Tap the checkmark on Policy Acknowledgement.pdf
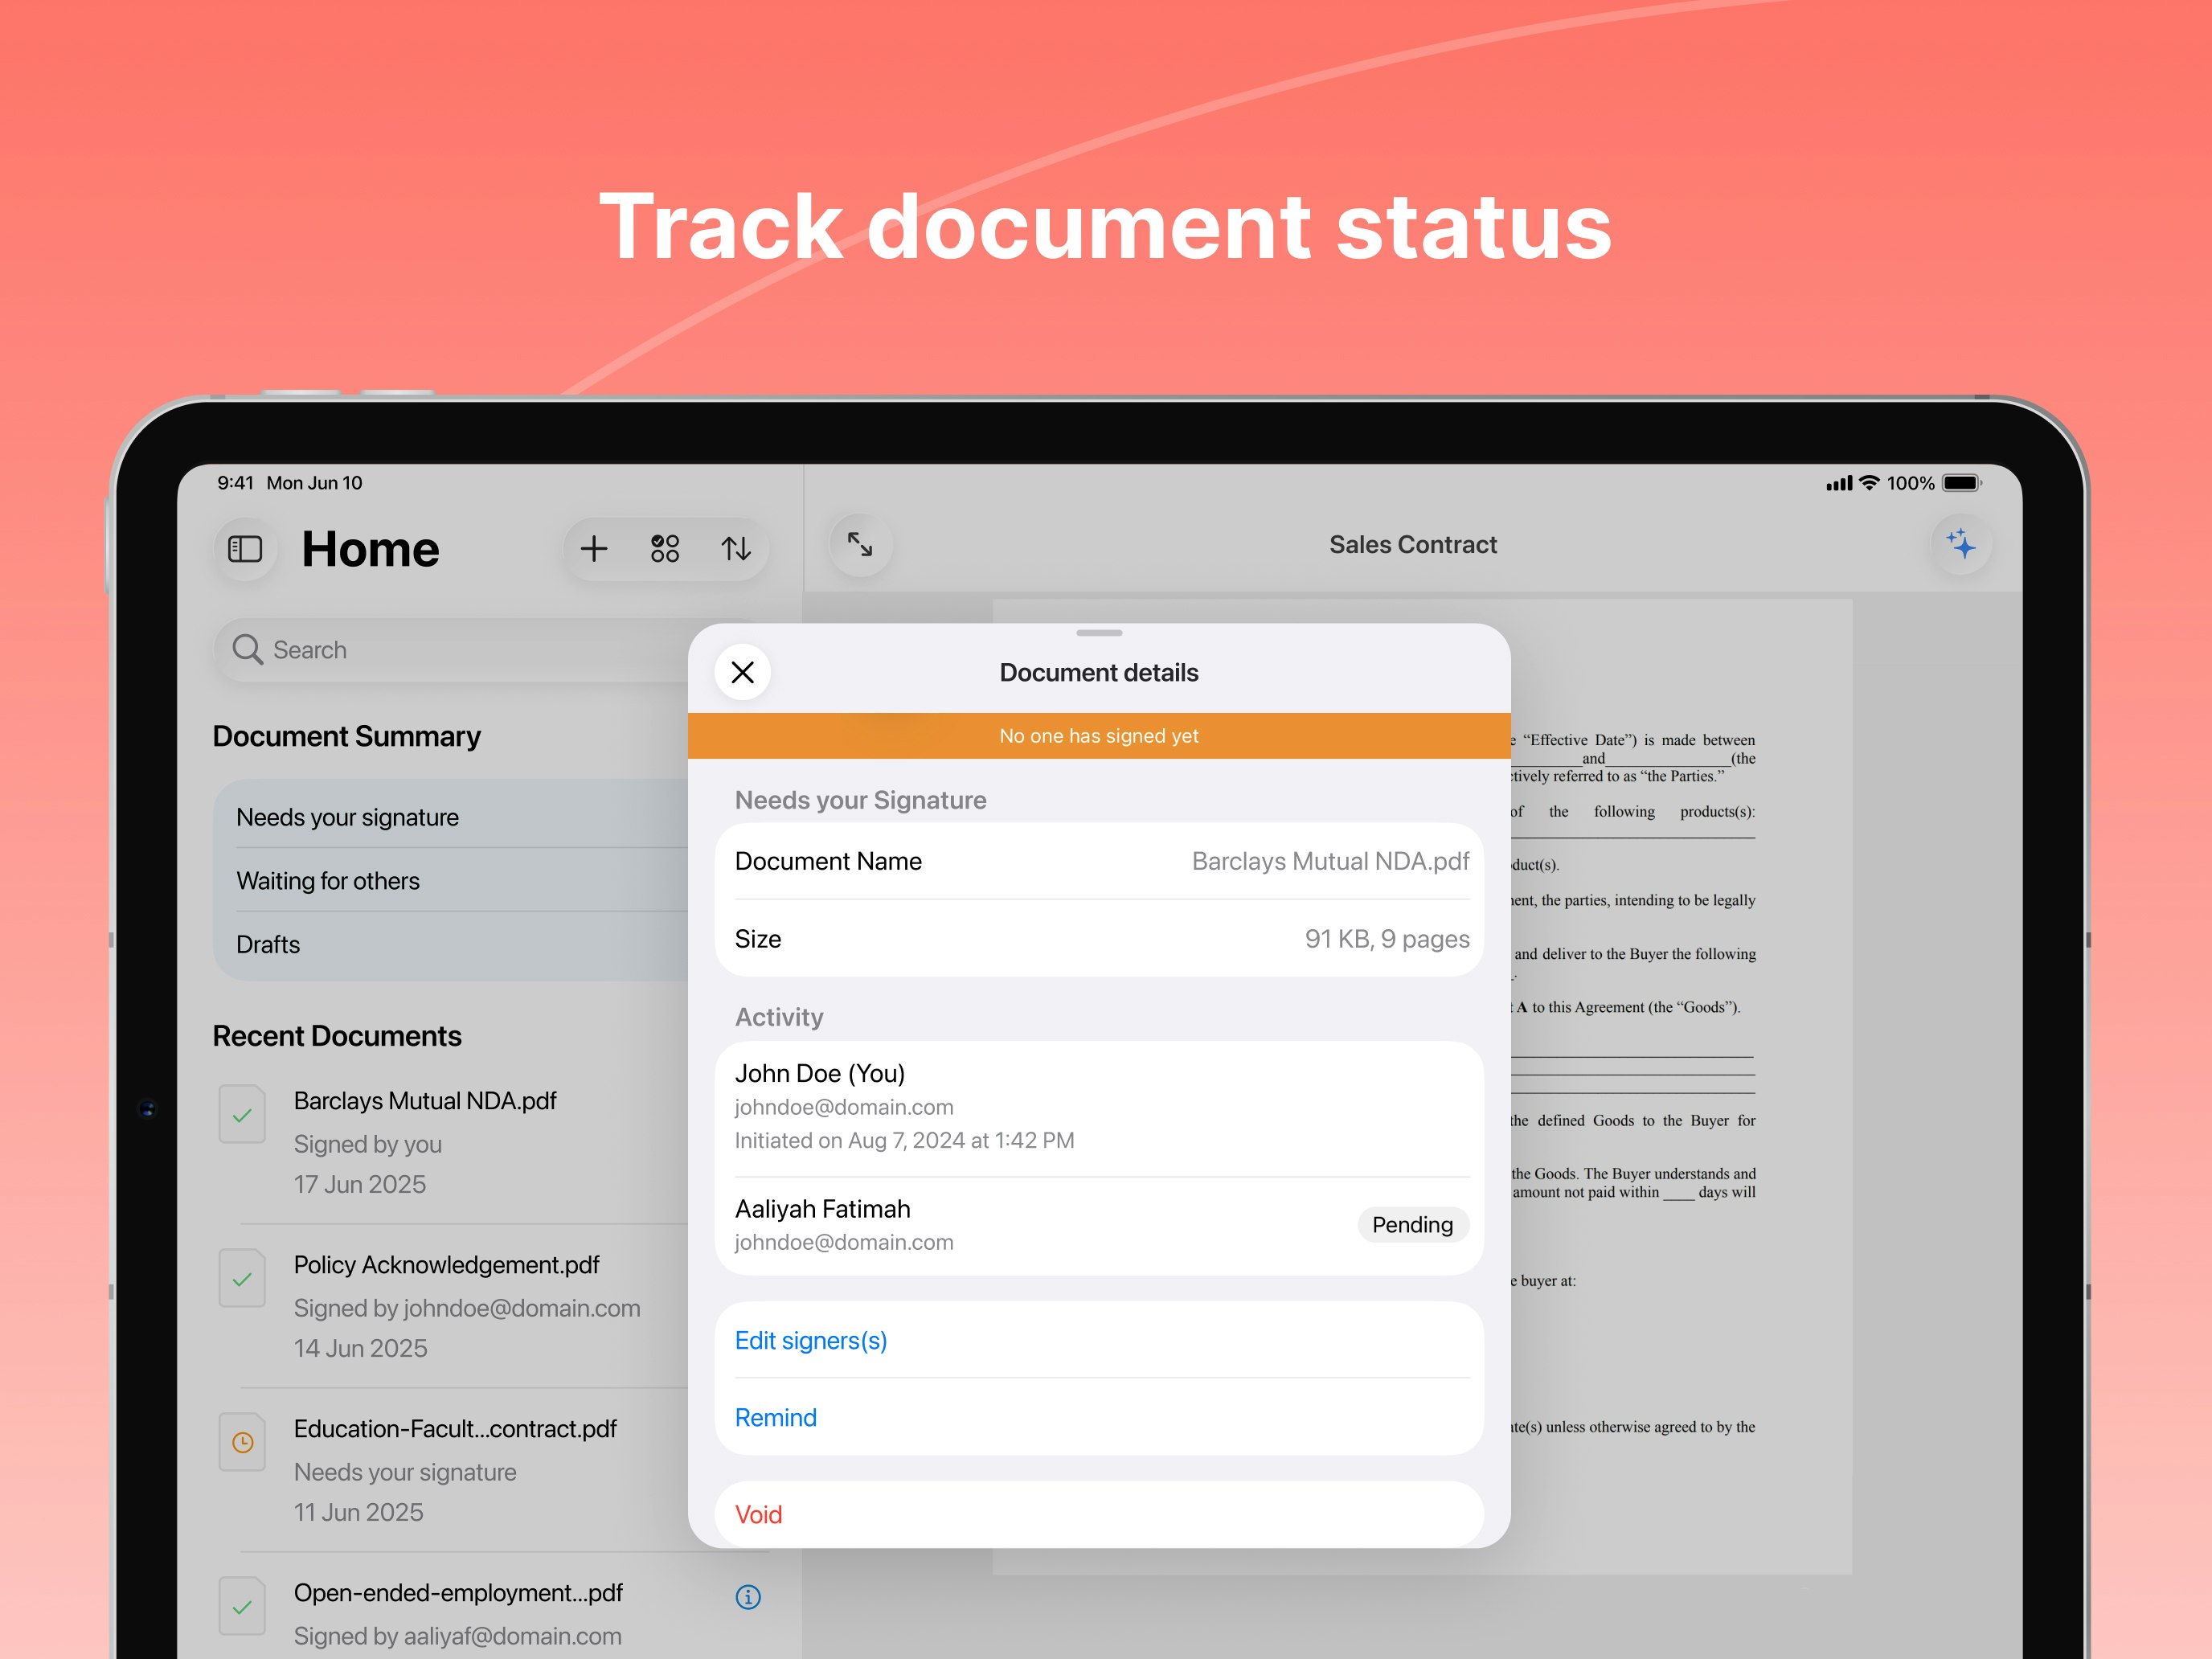Screen dimensions: 2212x1659 [242, 1278]
